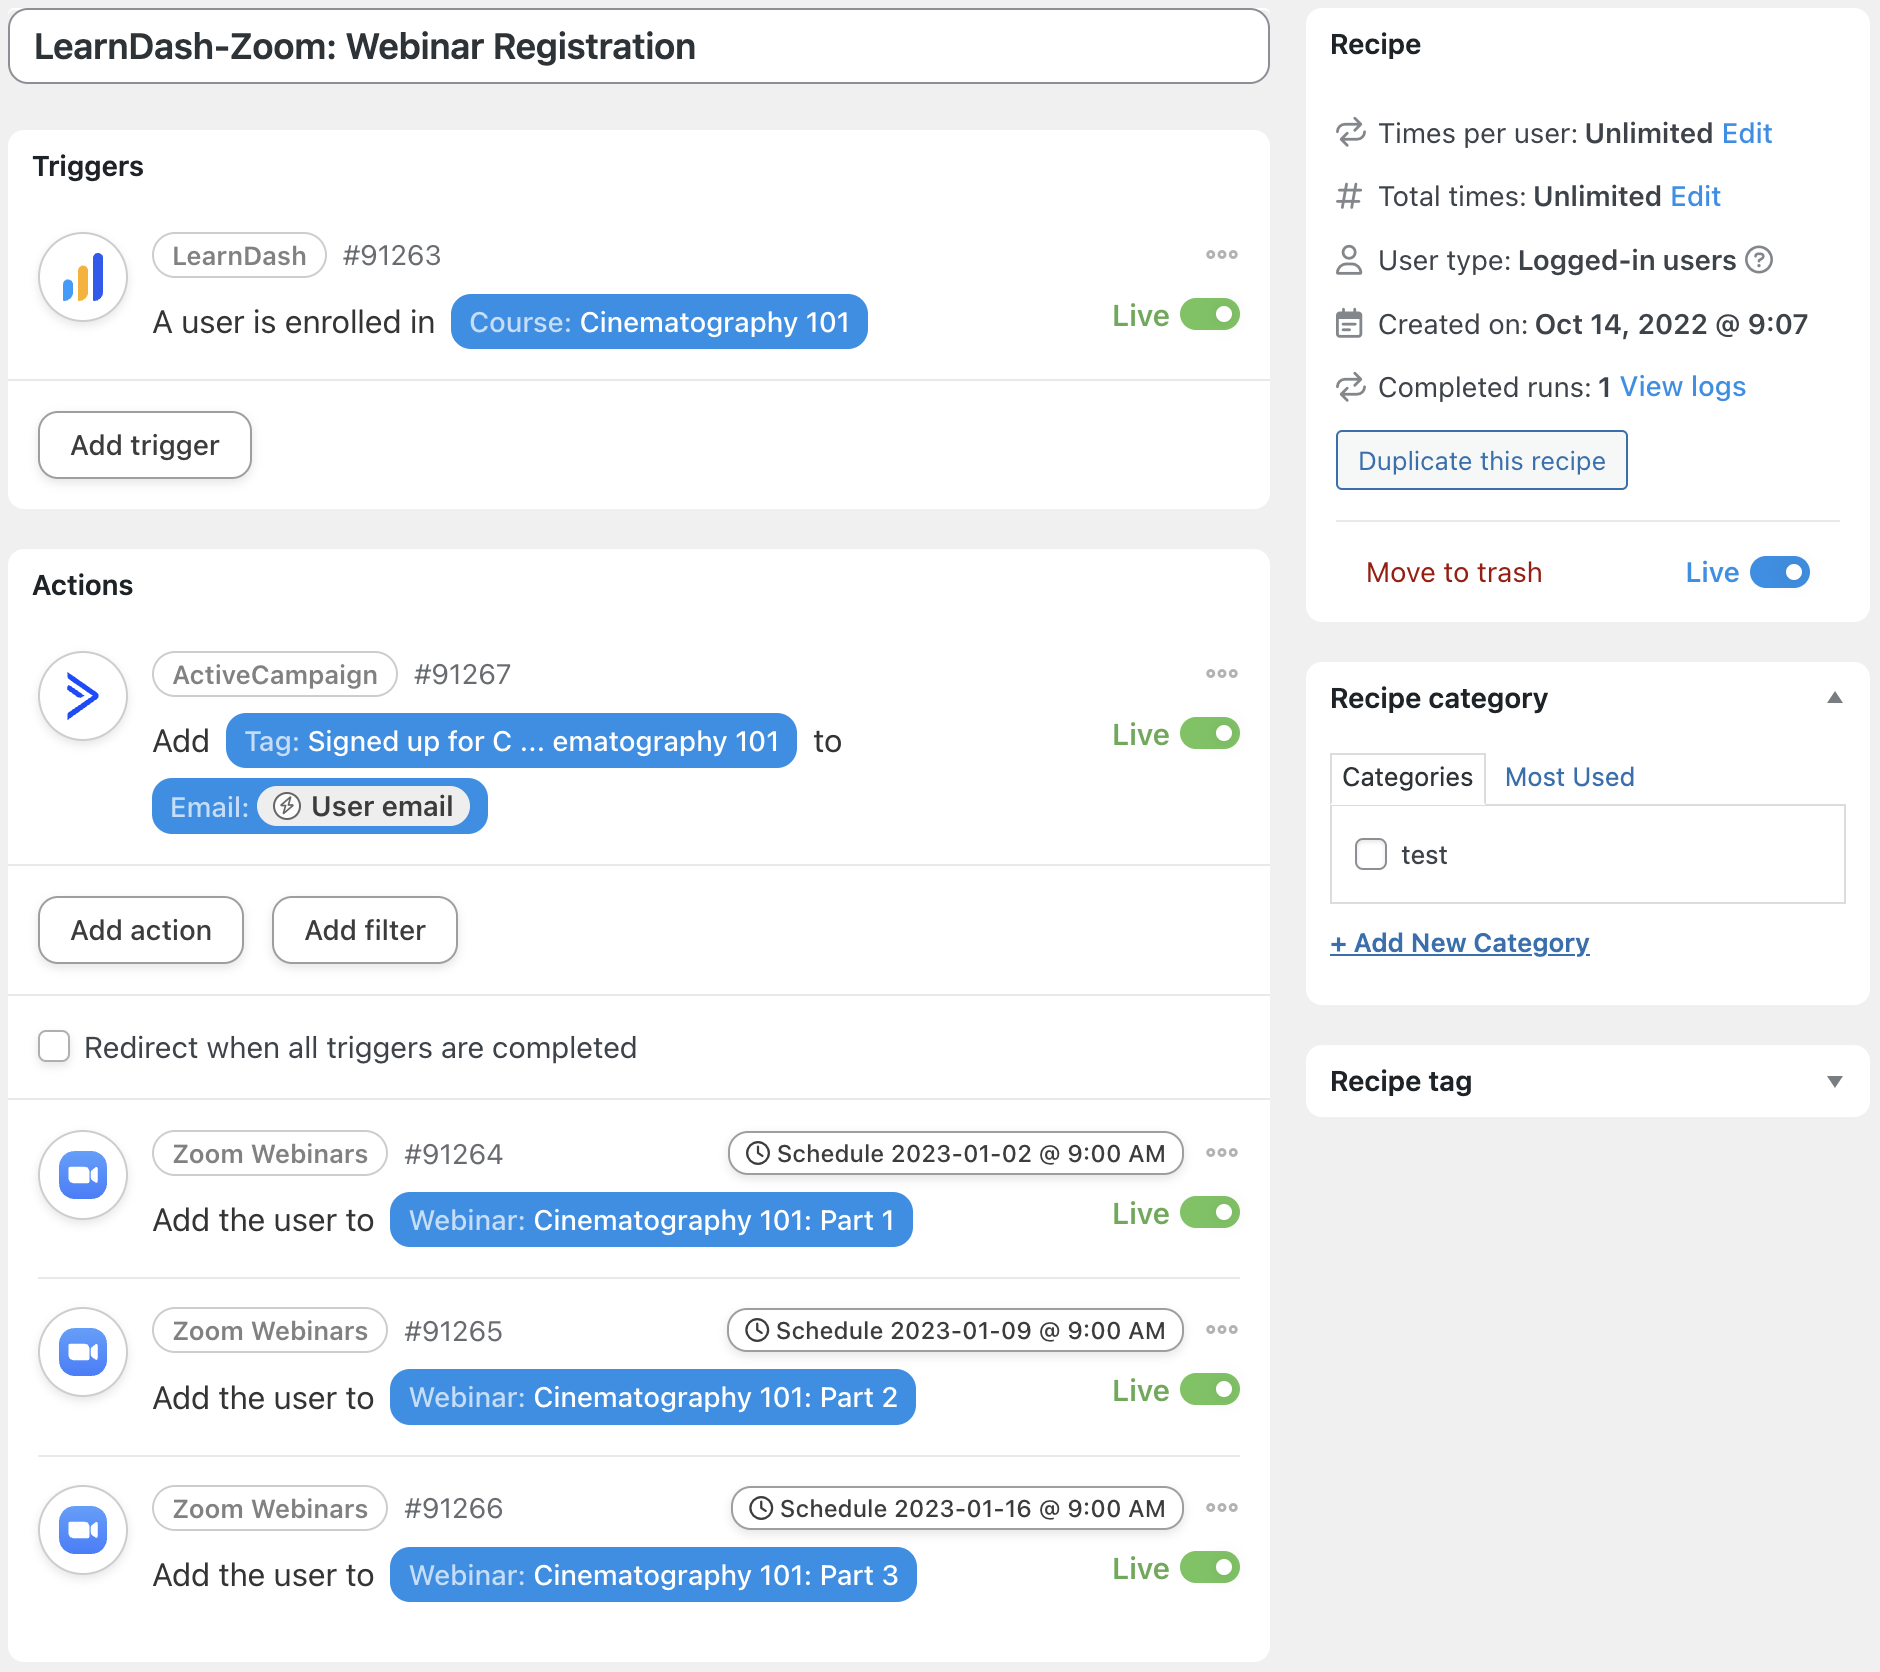Click the LearnDash integration label
The image size is (1880, 1672).
tap(239, 255)
